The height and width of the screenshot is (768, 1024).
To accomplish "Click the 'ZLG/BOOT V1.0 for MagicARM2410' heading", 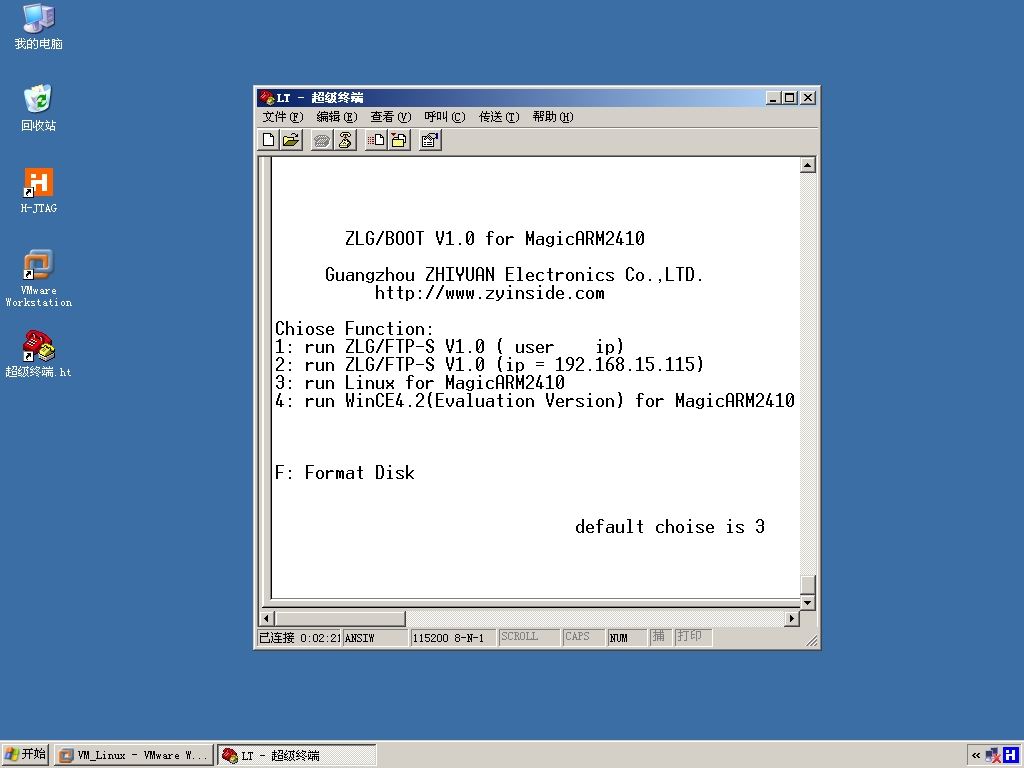I will pos(495,238).
